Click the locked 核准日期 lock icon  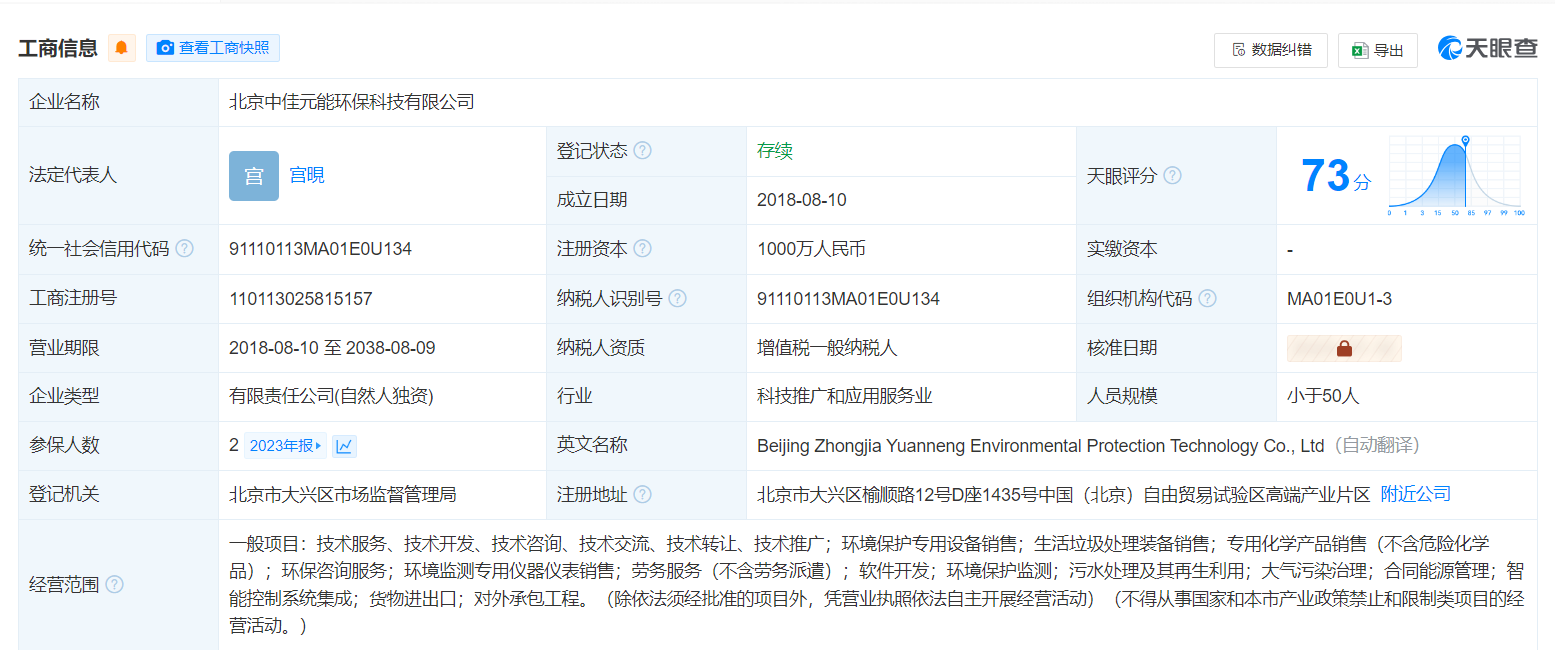pyautogui.click(x=1344, y=348)
